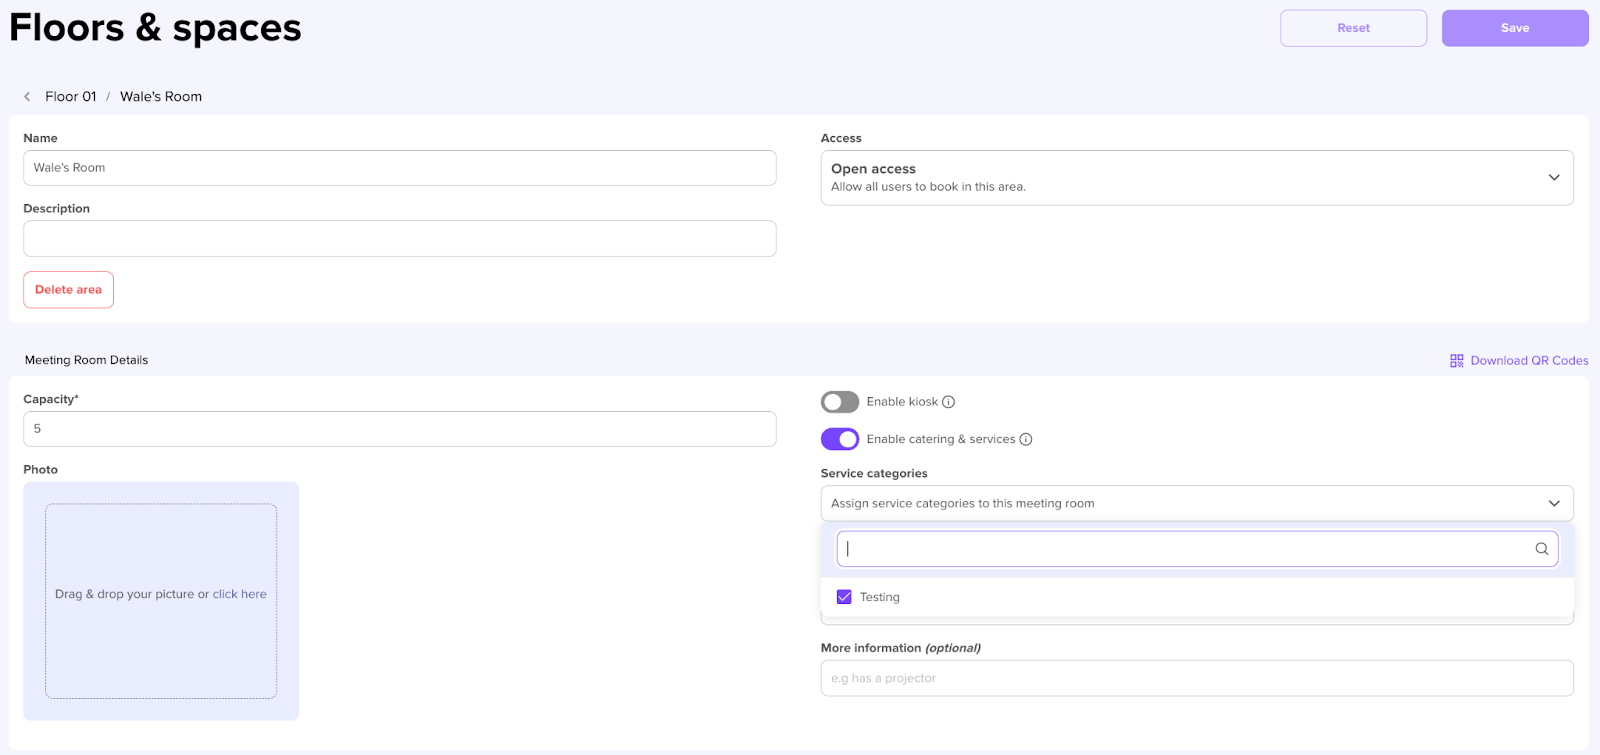Click the photo drag & drop area
This screenshot has height=755, width=1600.
click(x=161, y=601)
